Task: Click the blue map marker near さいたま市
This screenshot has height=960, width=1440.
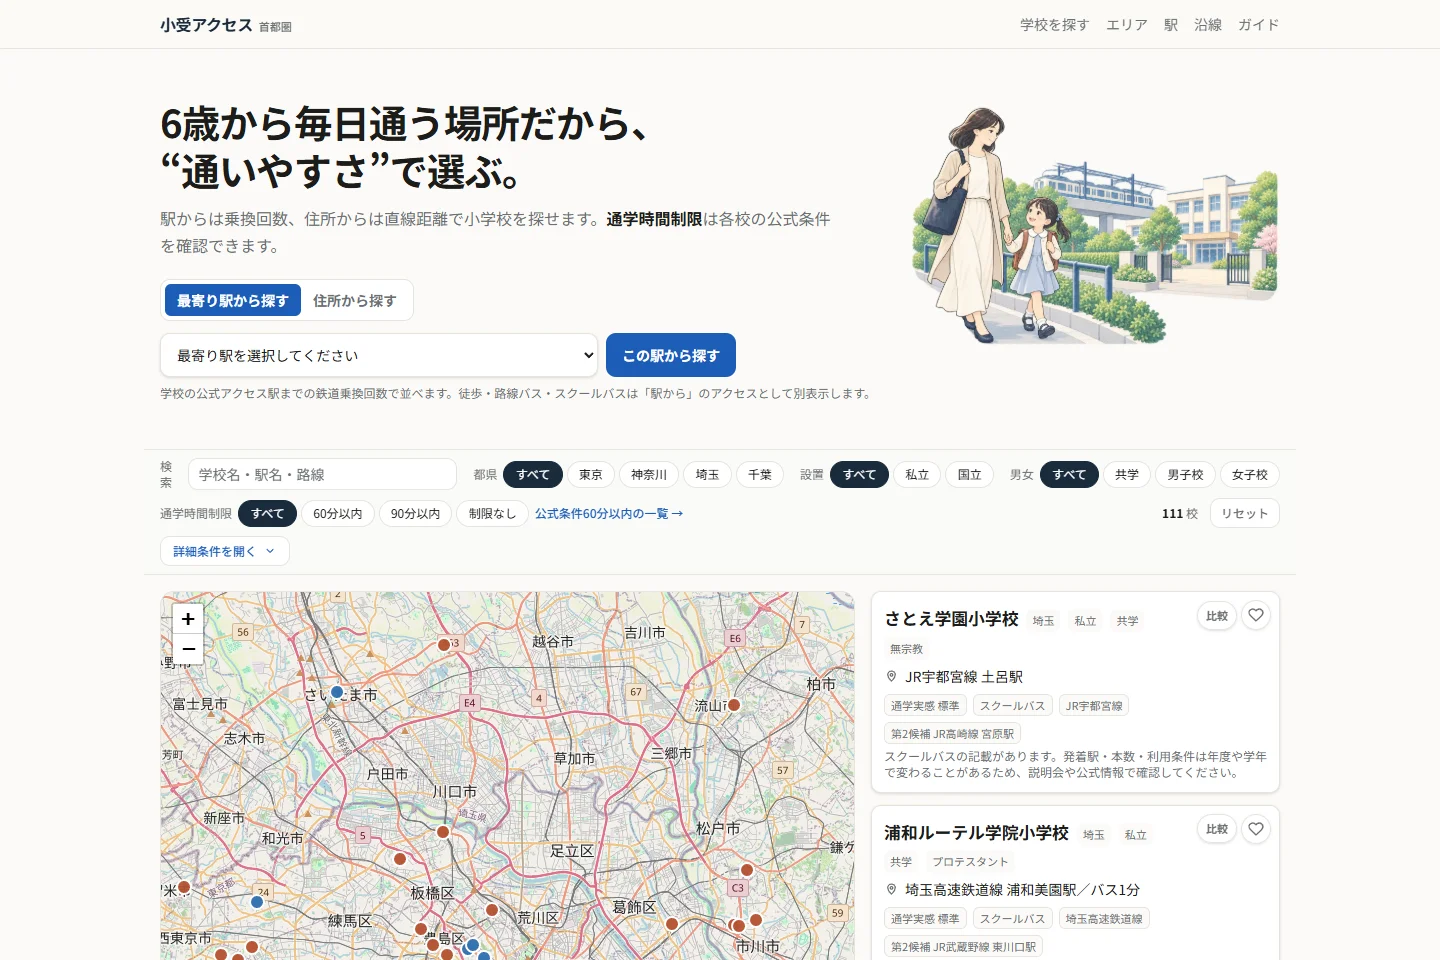Action: click(337, 692)
